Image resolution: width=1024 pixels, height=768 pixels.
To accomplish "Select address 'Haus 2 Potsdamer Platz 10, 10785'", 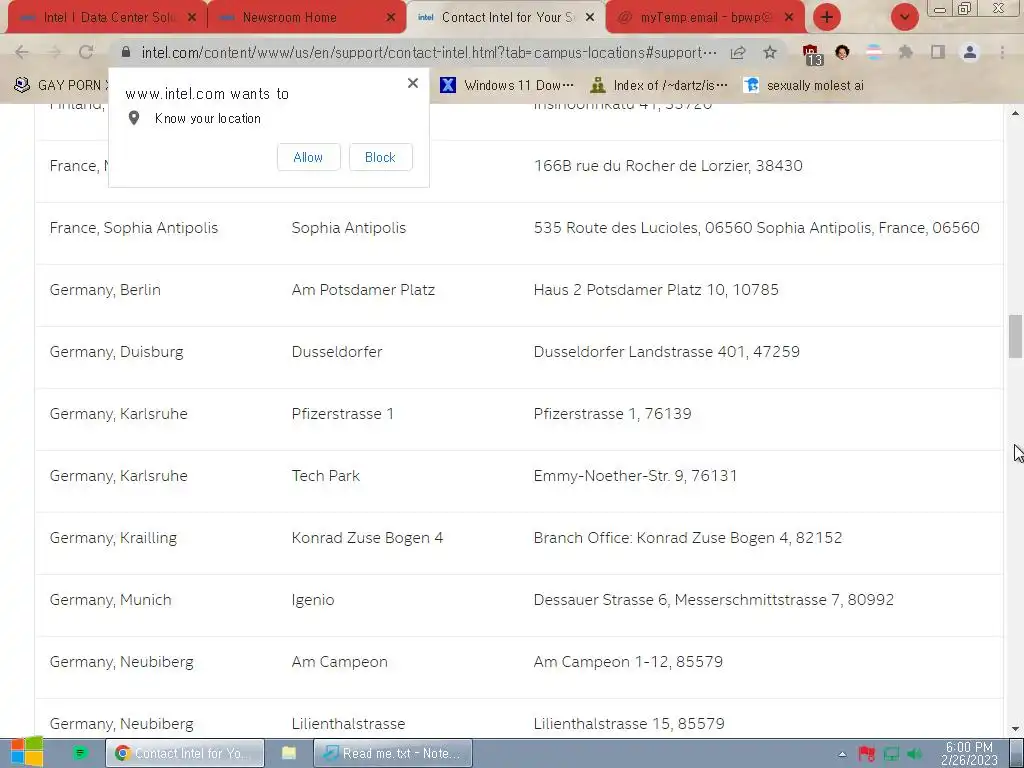I will tap(656, 290).
